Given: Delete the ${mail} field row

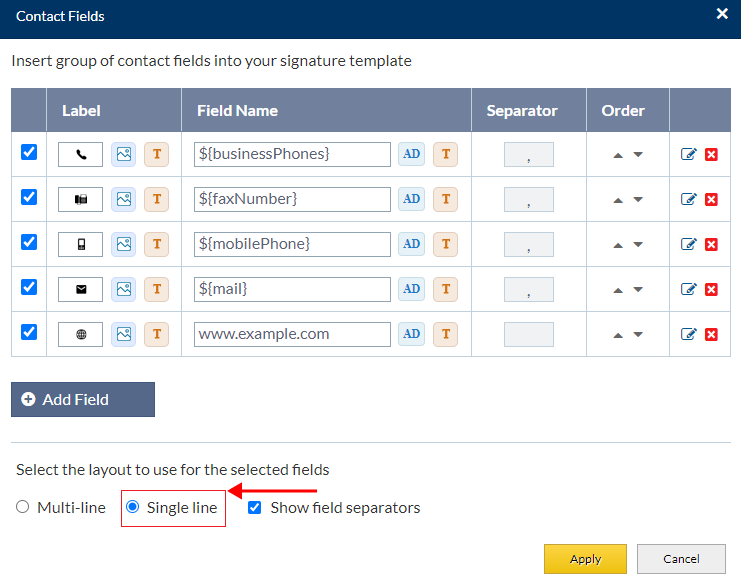Looking at the screenshot, I should [x=711, y=289].
